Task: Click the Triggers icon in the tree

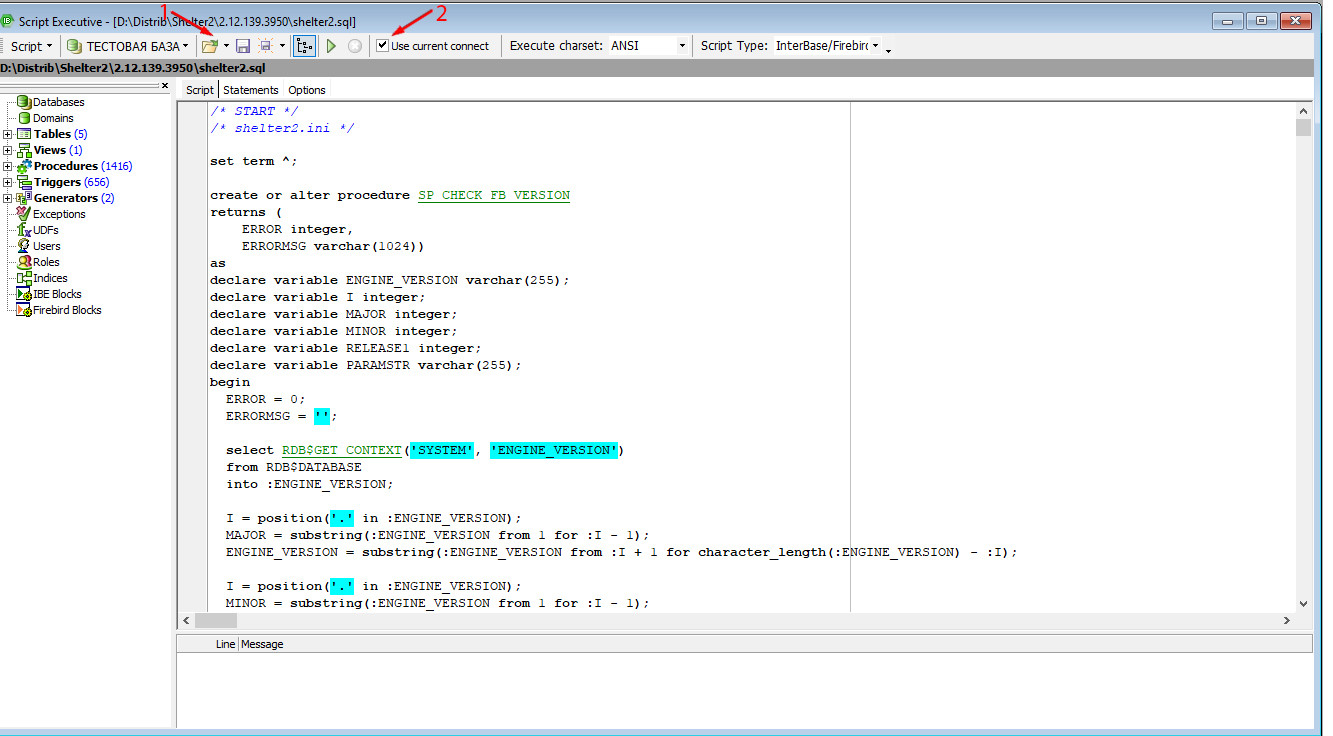Action: [x=25, y=182]
